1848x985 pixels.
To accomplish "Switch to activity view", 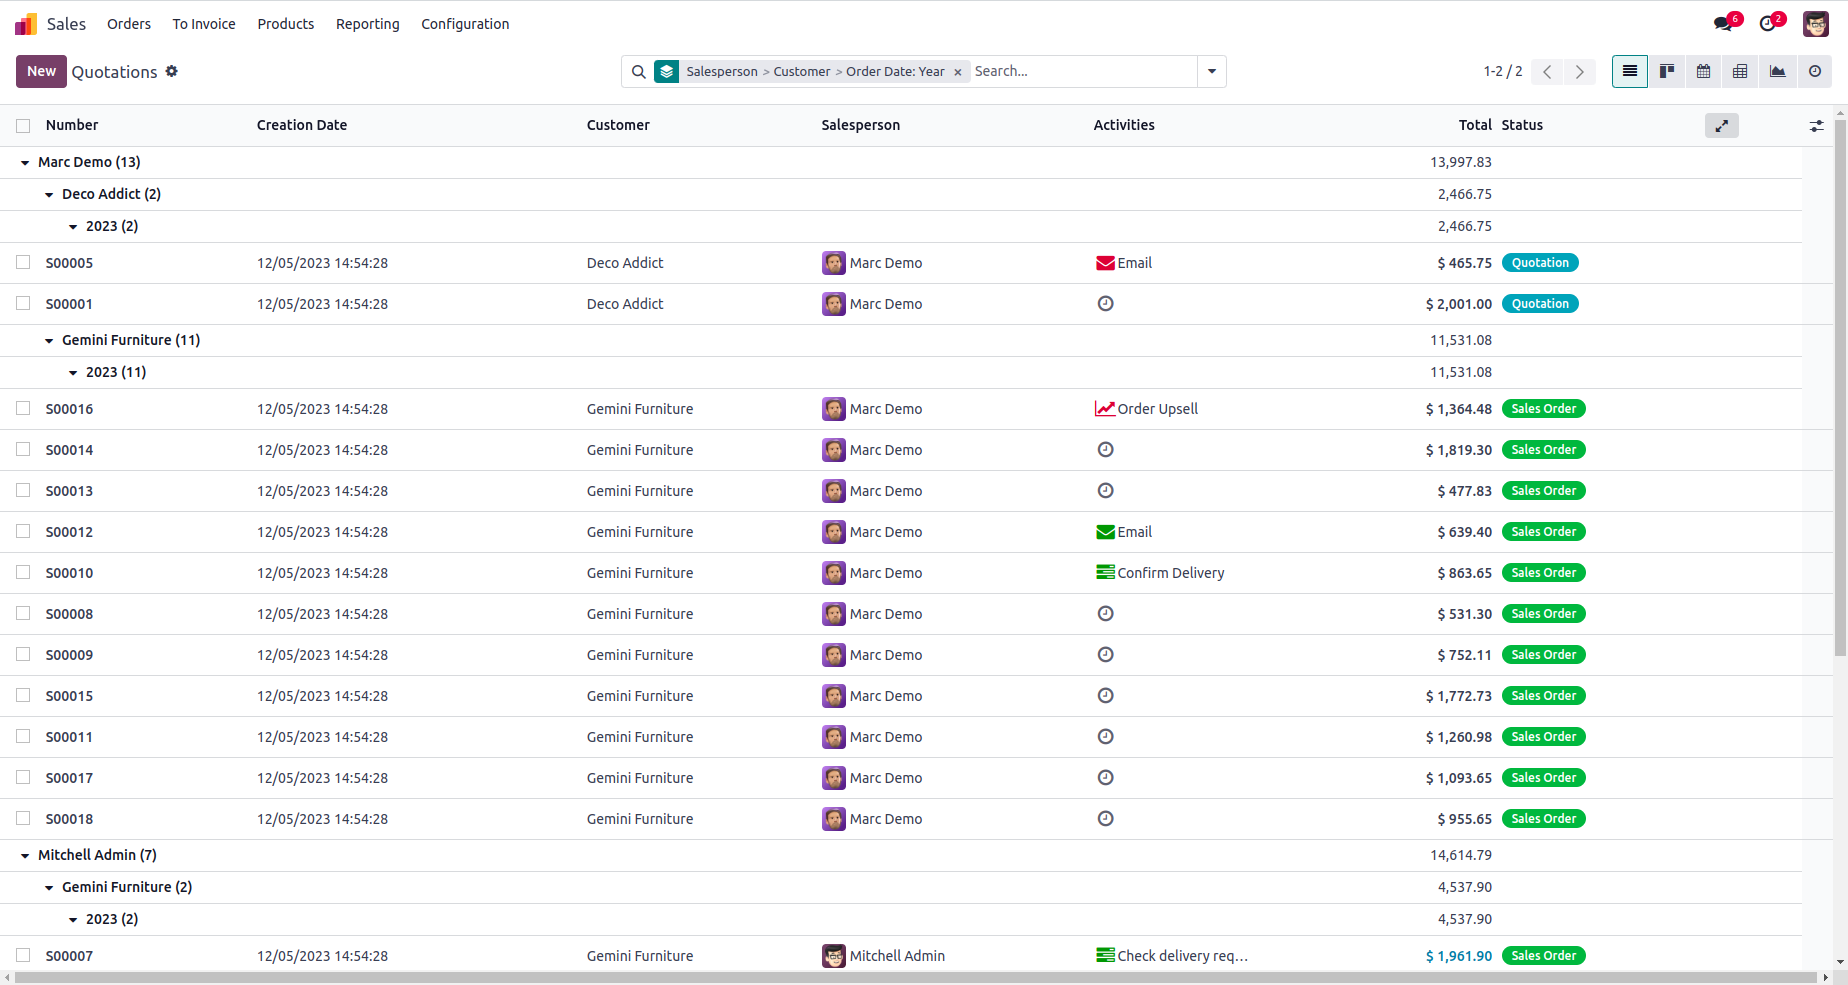I will 1815,71.
